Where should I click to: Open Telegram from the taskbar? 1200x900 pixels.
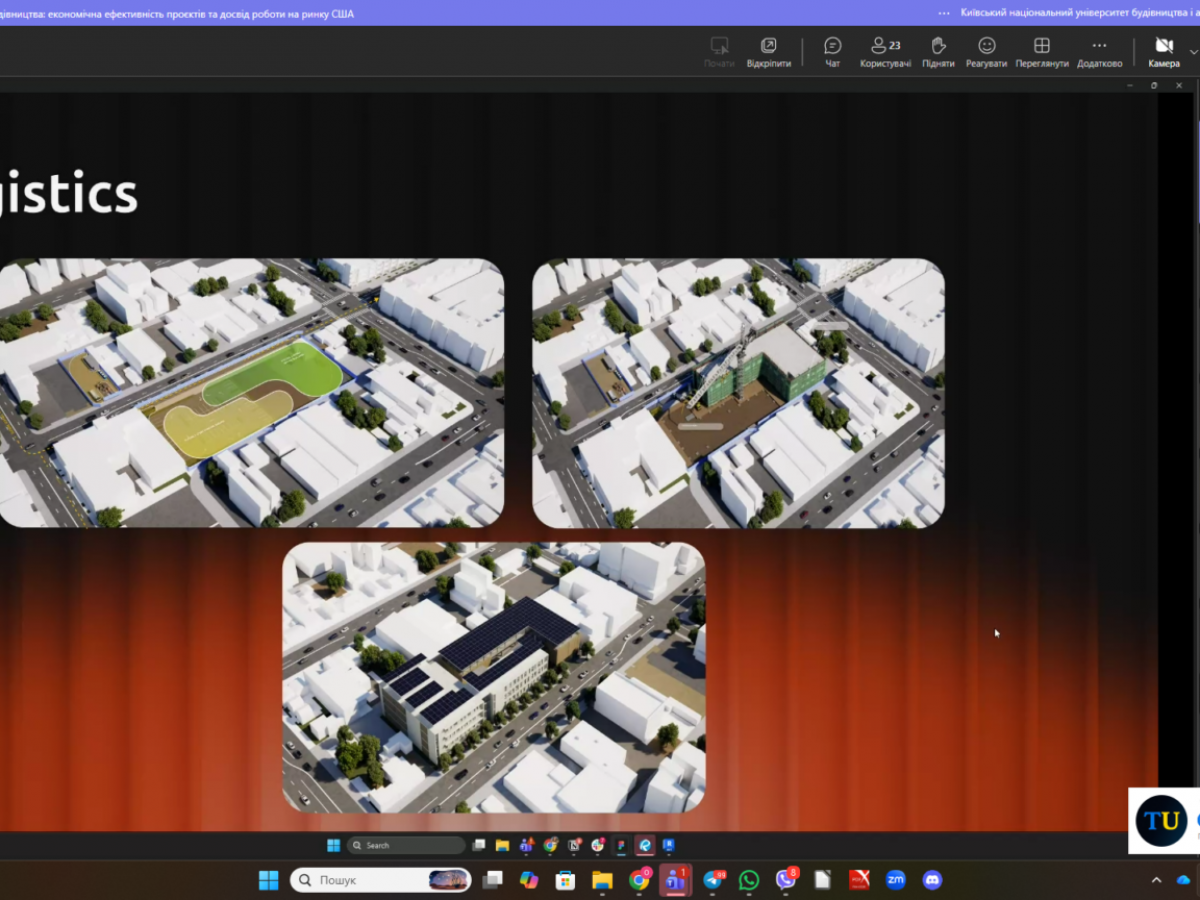pyautogui.click(x=713, y=880)
